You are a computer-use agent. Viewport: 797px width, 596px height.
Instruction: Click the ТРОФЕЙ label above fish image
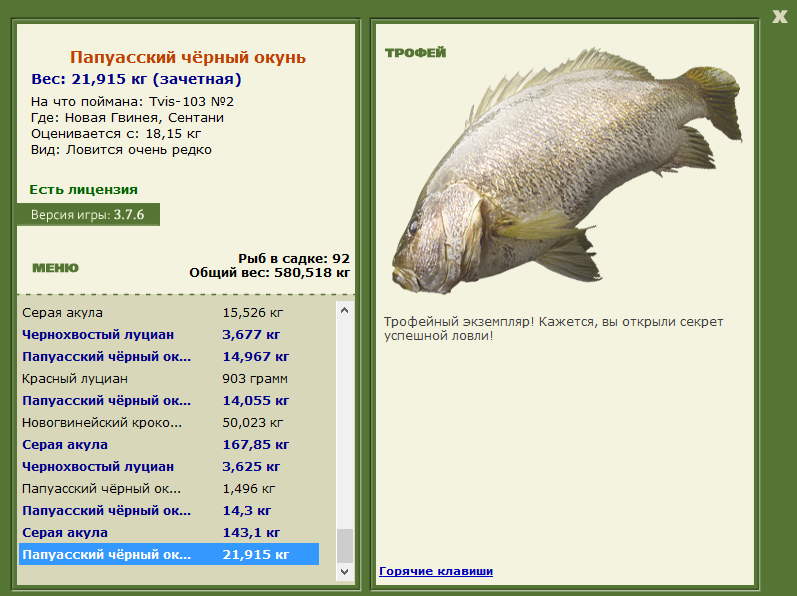click(x=415, y=53)
